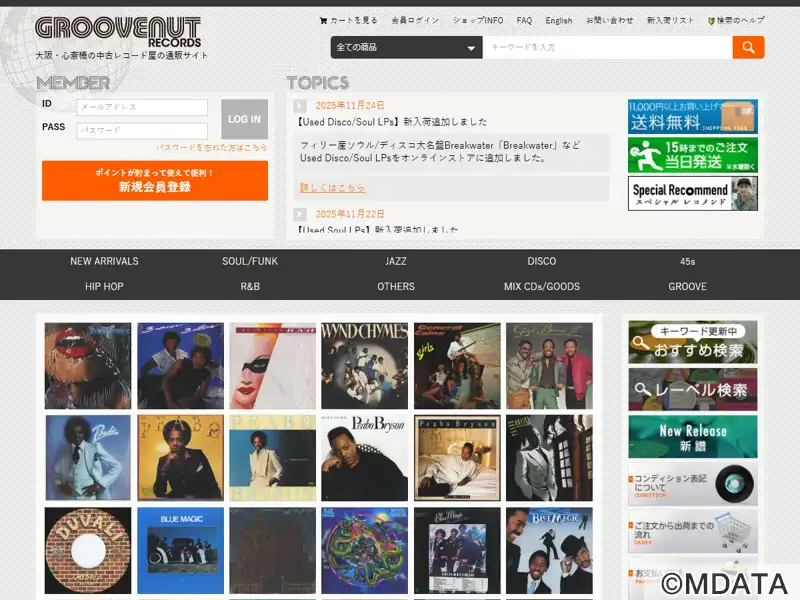
Task: Click the keyword search input field
Action: coord(607,47)
